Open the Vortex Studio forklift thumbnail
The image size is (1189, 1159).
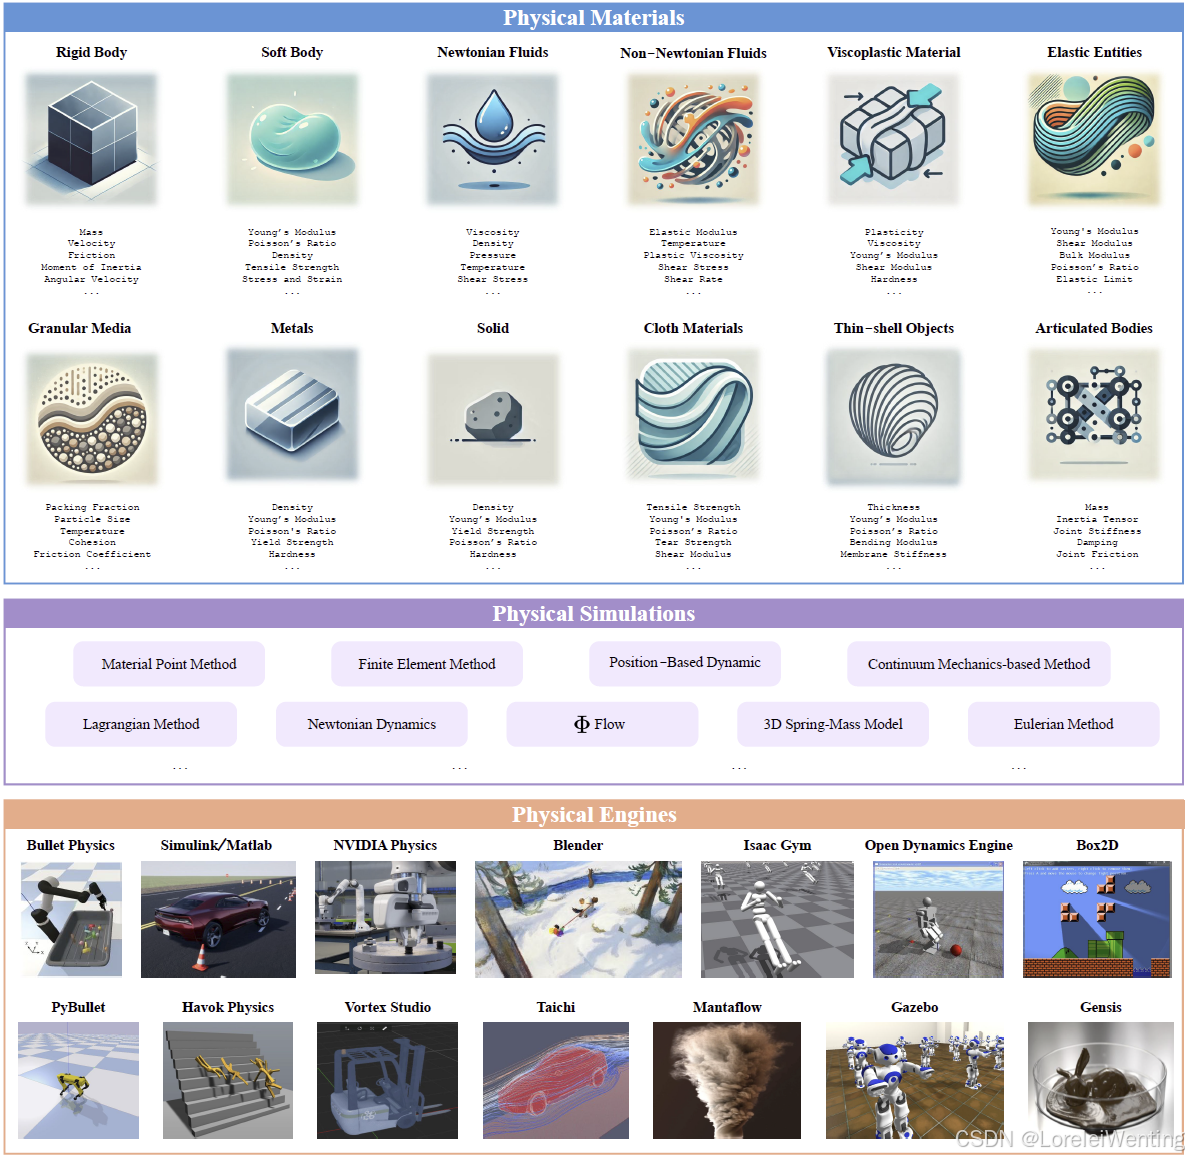pos(387,1080)
